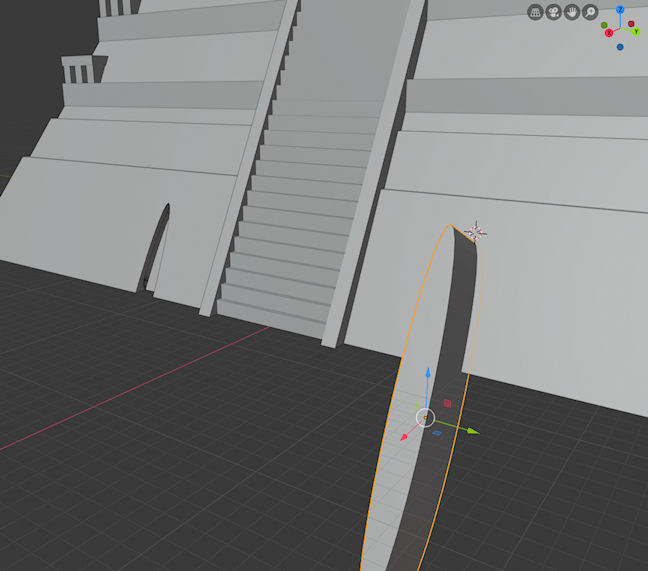Click the blue Z axis on navigation gizmo
This screenshot has height=571, width=648.
pos(620,11)
